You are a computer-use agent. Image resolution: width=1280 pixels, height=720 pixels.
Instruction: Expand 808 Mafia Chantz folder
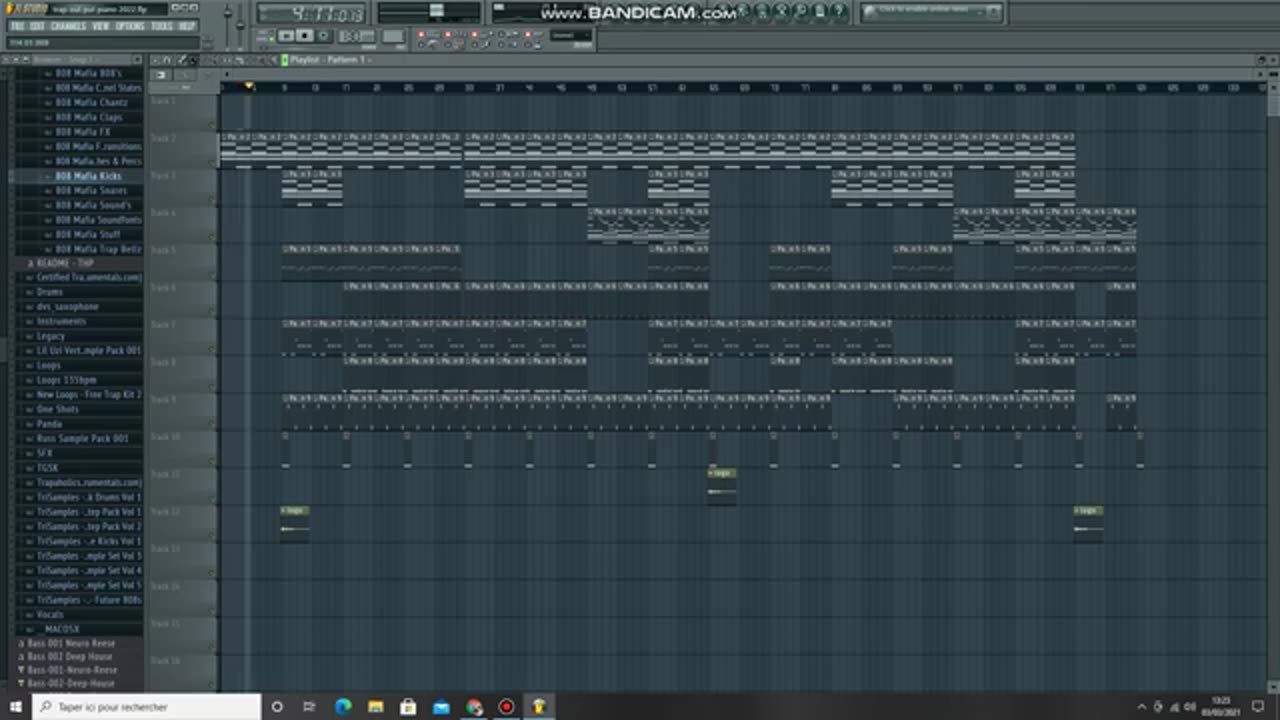(x=91, y=102)
